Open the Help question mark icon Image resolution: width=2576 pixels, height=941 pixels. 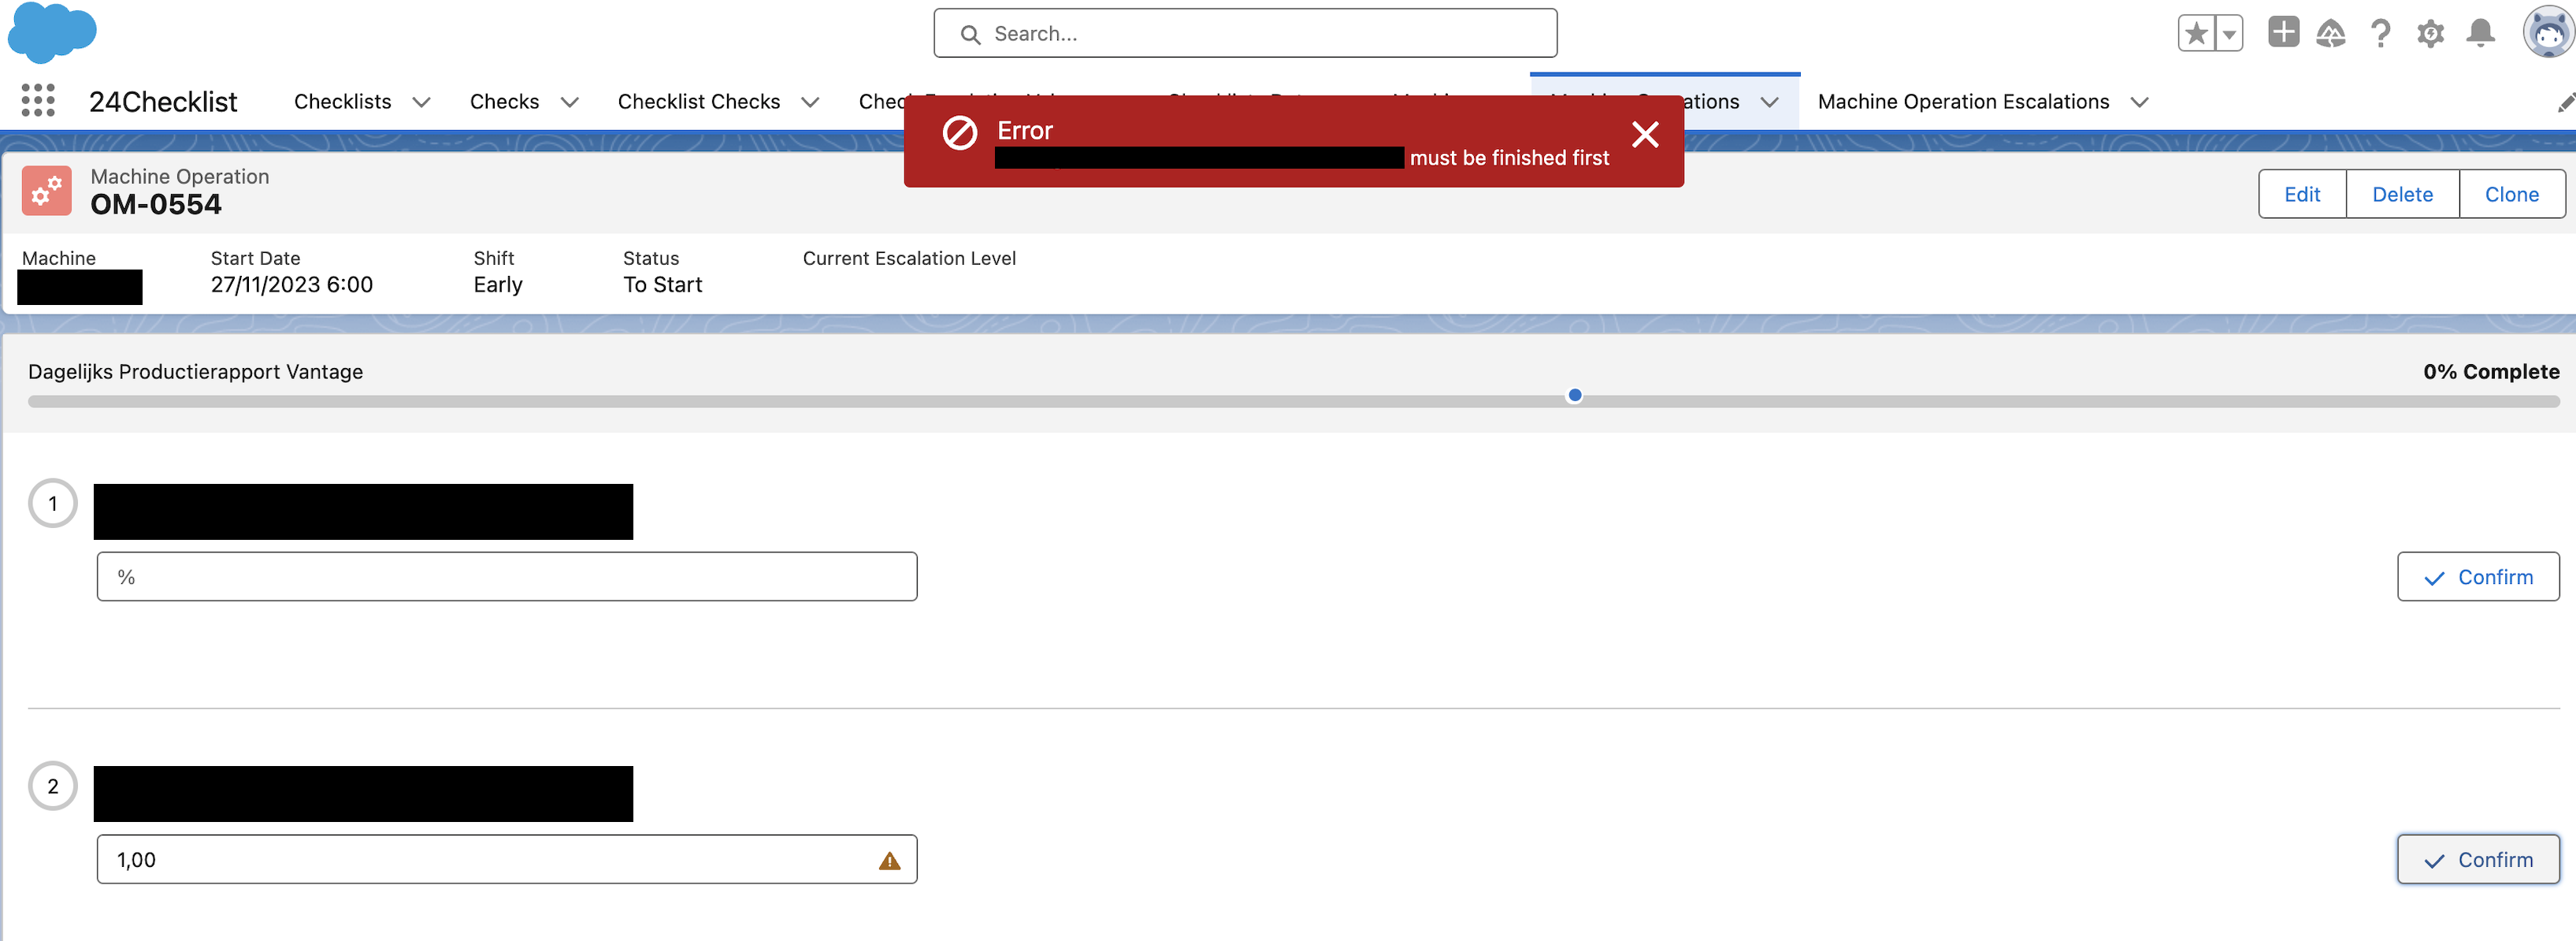click(x=2380, y=34)
